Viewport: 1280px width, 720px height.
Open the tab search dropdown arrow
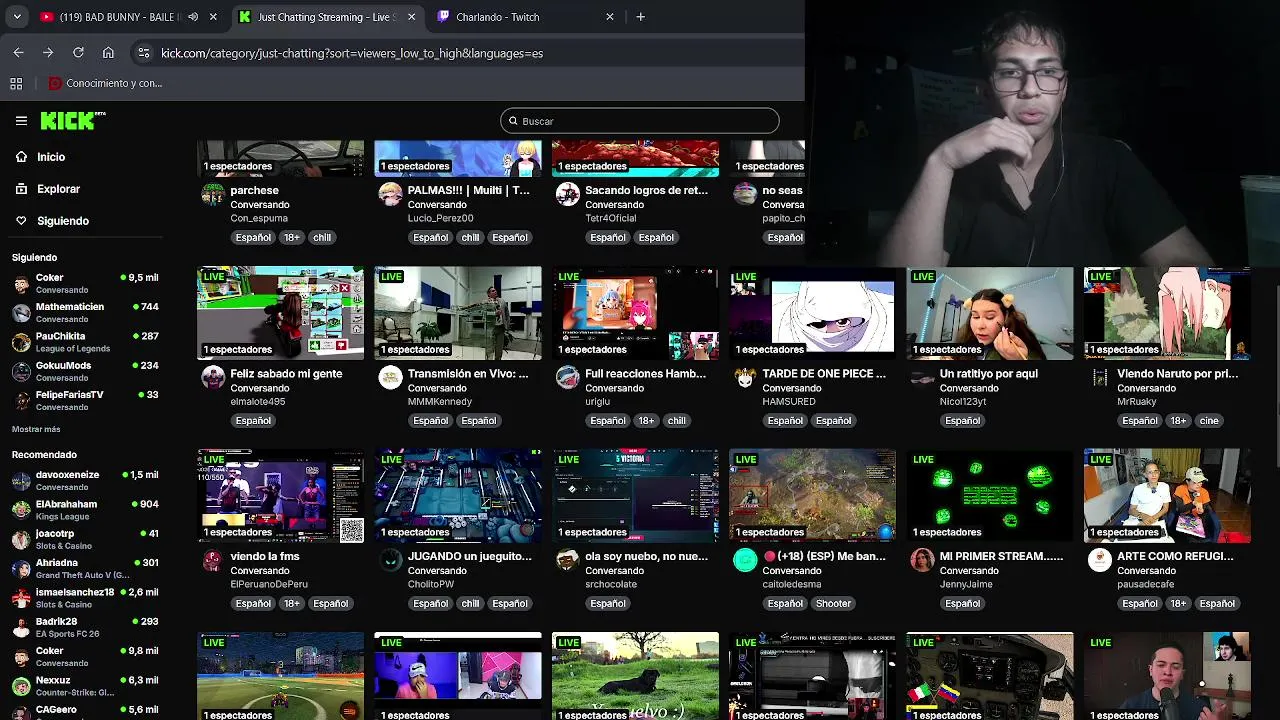[17, 17]
